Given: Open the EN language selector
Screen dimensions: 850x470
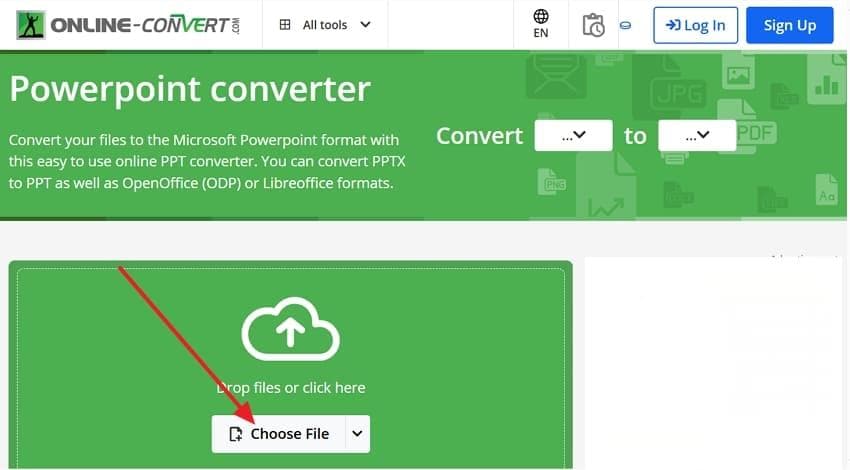Looking at the screenshot, I should tap(540, 24).
